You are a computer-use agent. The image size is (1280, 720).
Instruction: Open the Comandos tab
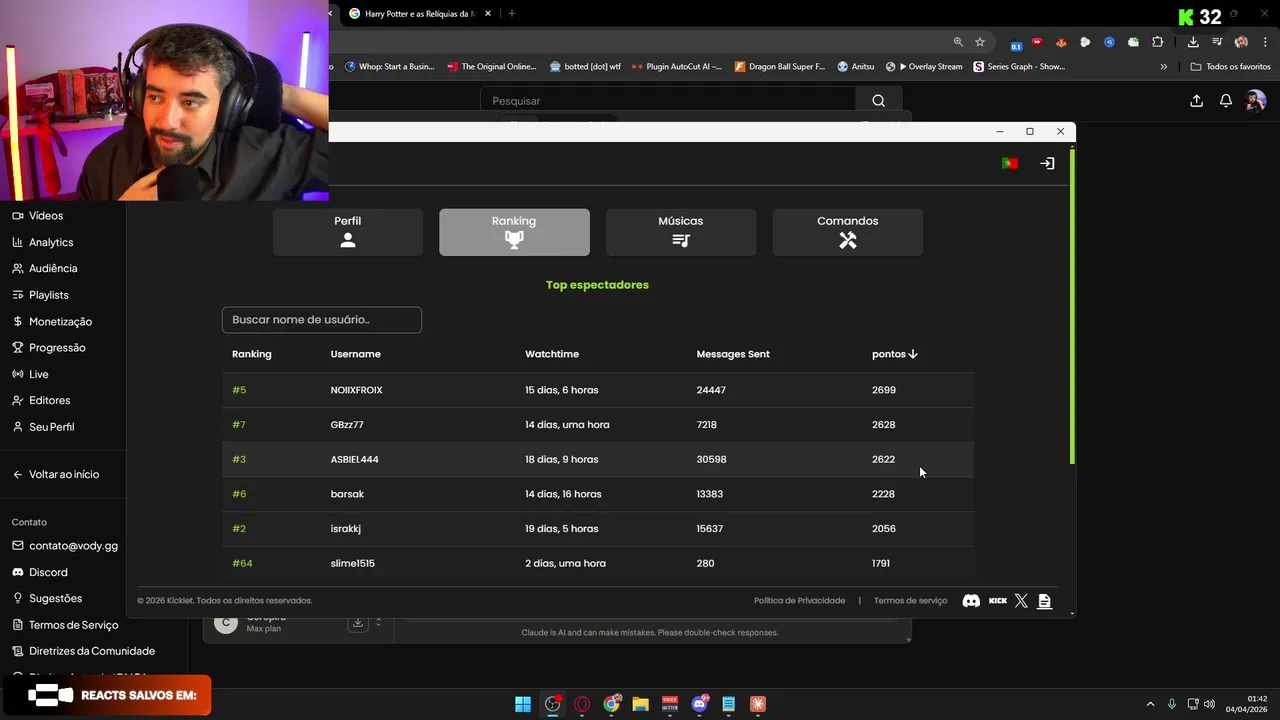(848, 232)
